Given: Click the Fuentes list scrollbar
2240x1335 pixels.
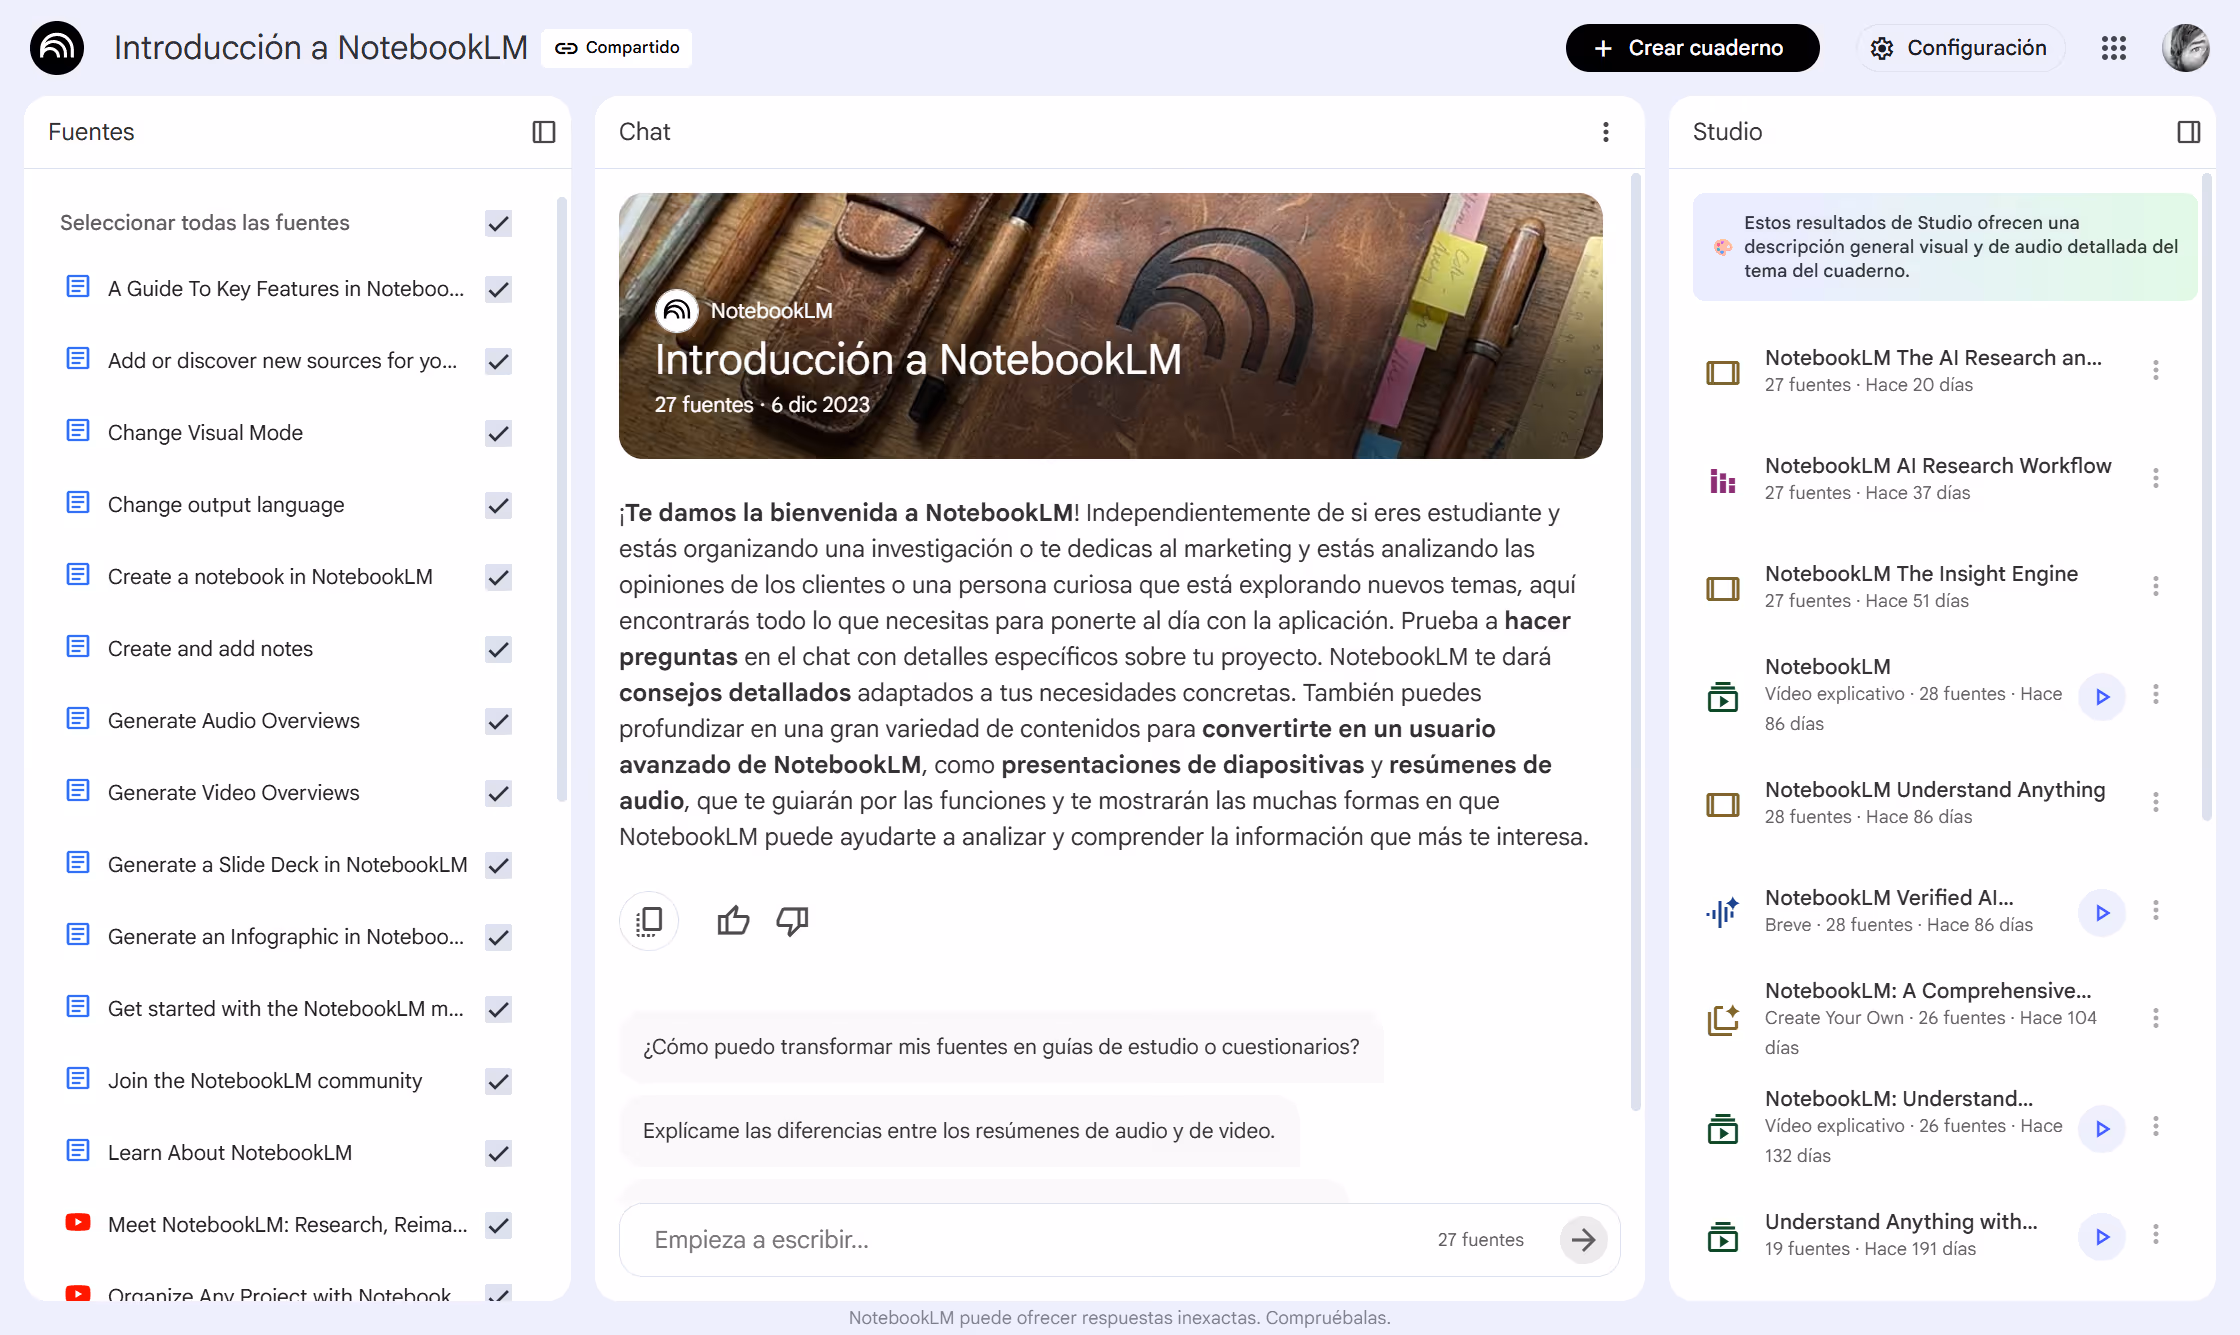Looking at the screenshot, I should [562, 500].
